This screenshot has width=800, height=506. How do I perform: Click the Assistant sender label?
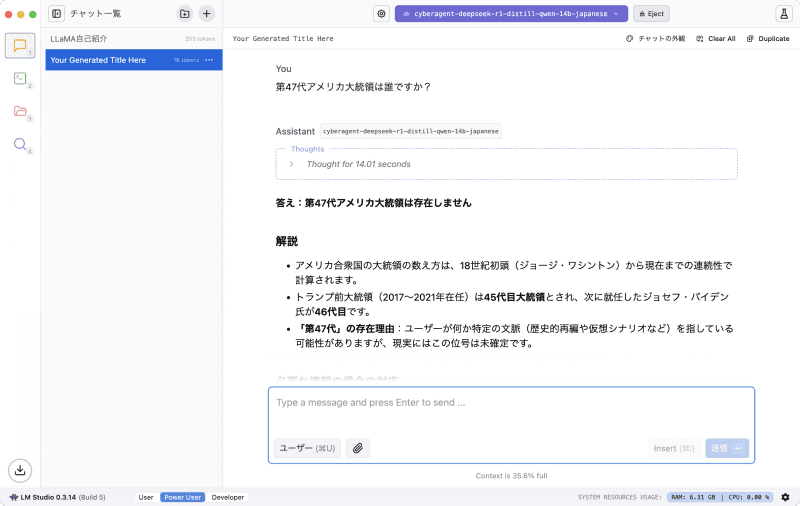pyautogui.click(x=295, y=132)
